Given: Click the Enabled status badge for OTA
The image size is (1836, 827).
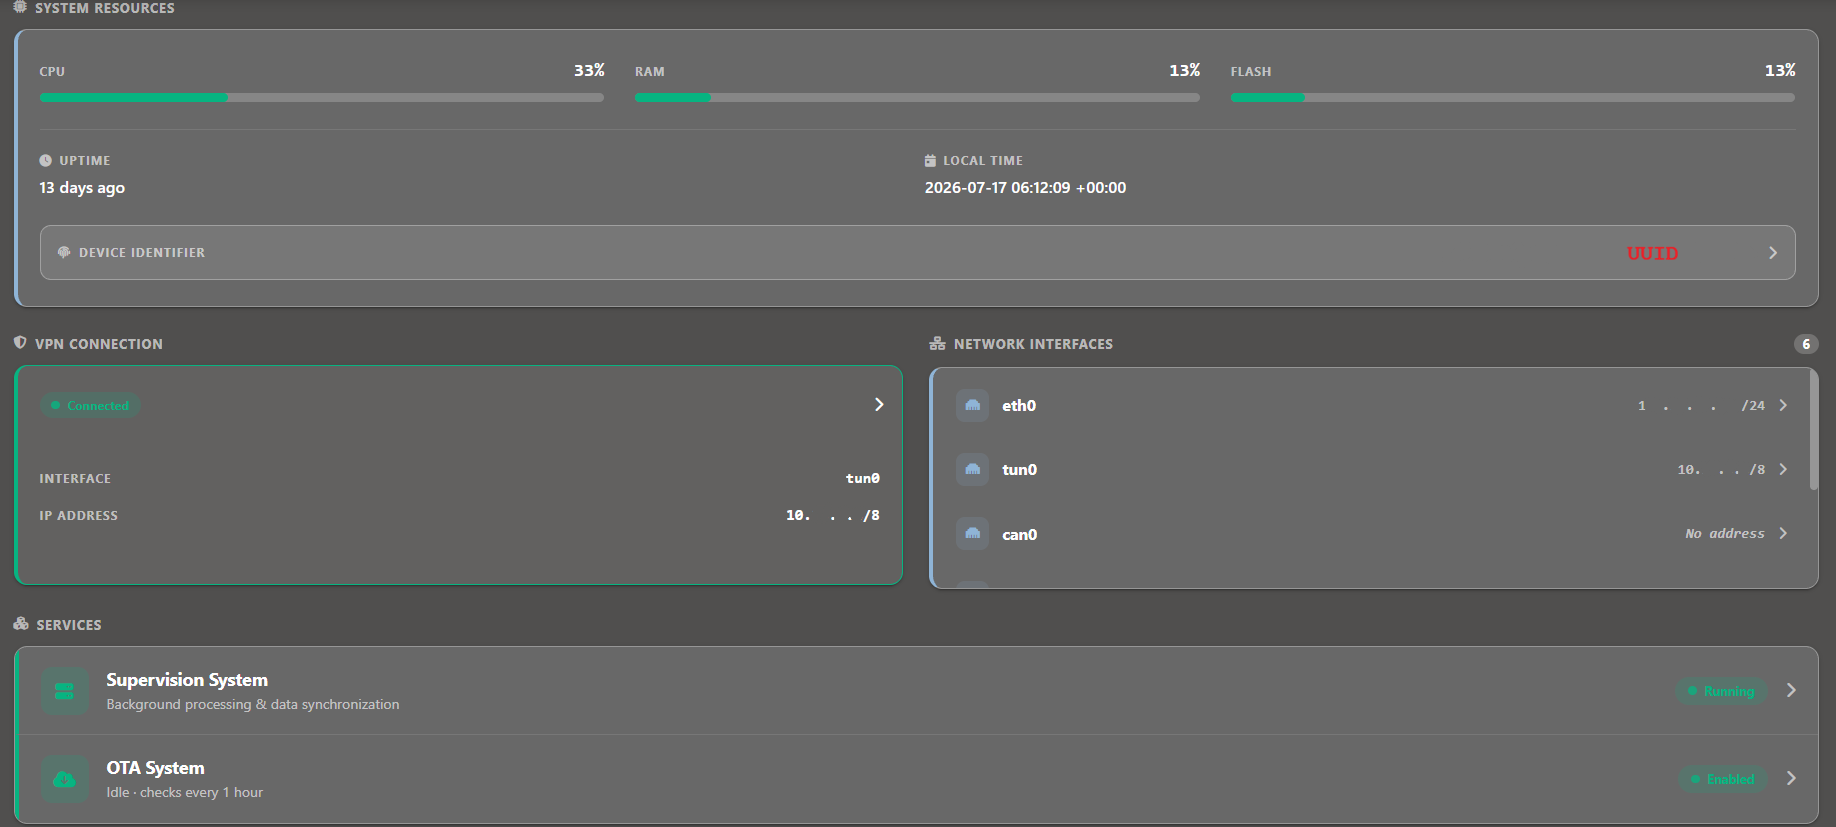Looking at the screenshot, I should 1722,779.
